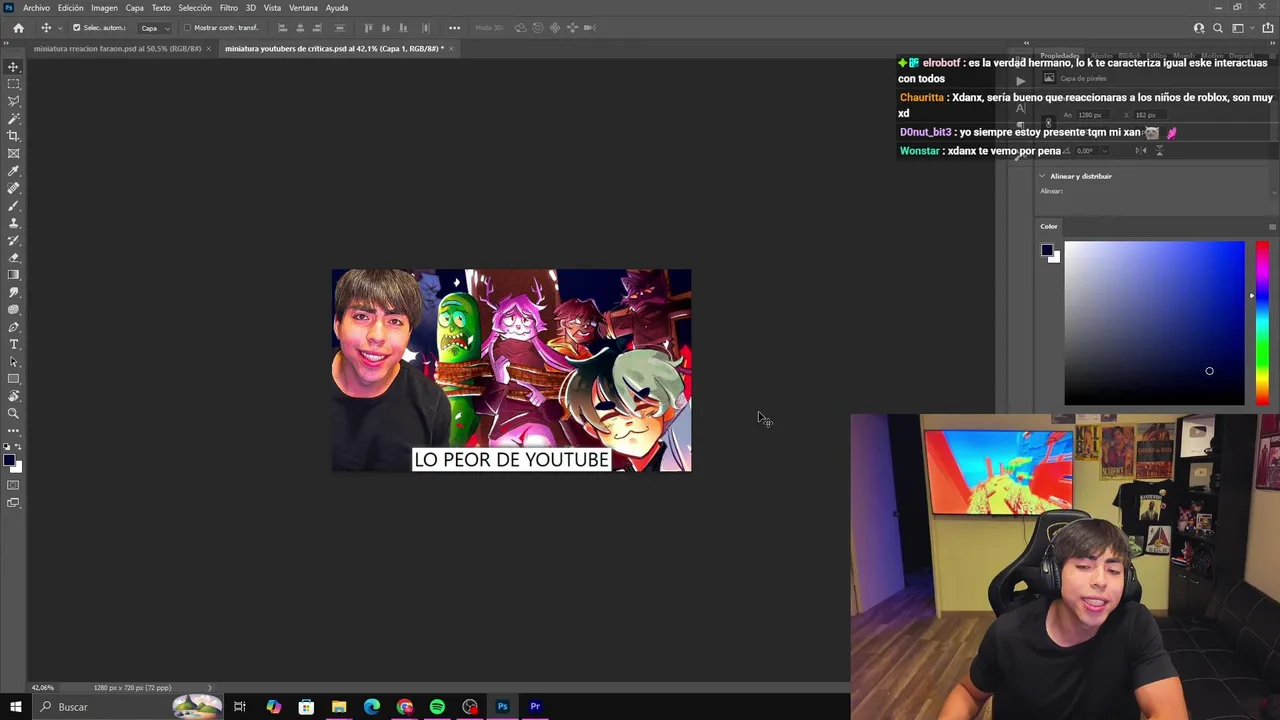Screen dimensions: 1280x720
Task: Open the Imagen menu
Action: click(x=104, y=8)
